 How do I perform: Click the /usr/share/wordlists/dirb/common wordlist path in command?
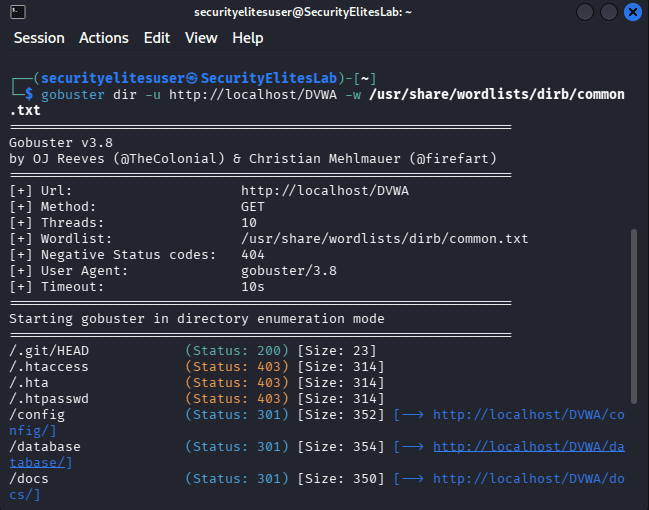[497, 94]
